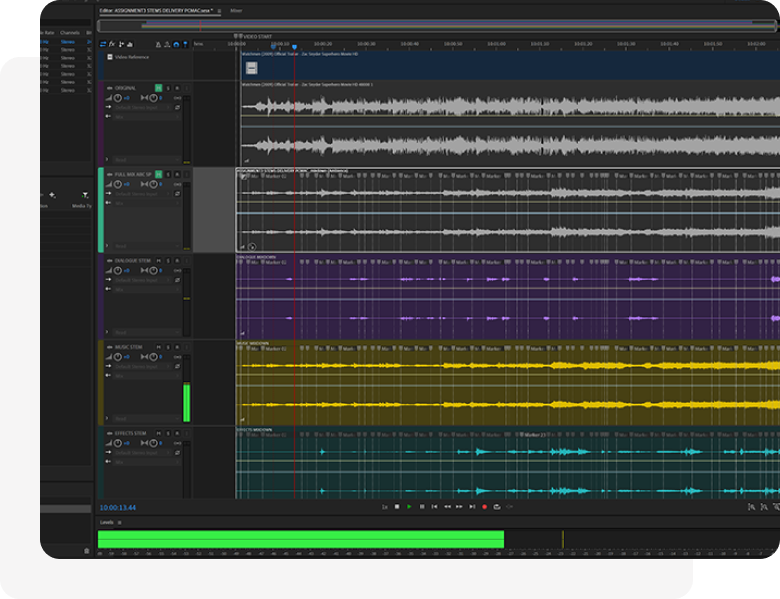Image resolution: width=780 pixels, height=599 pixels.
Task: Click the red Record button
Action: click(x=484, y=507)
